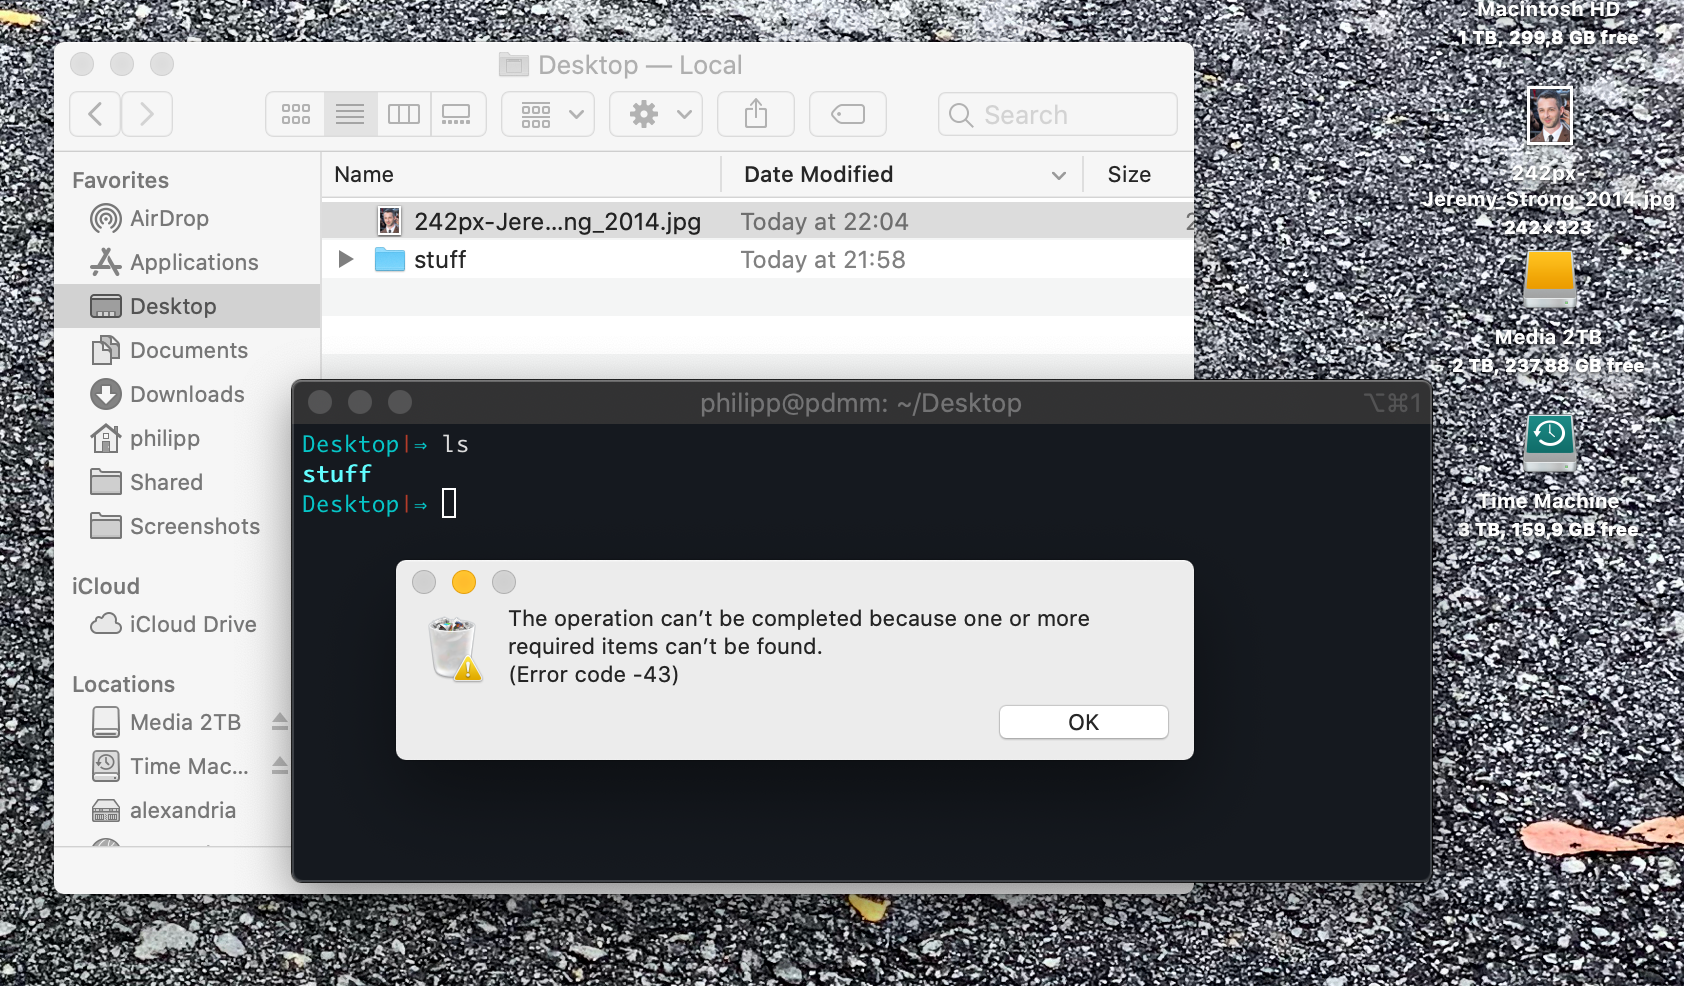Select the Time Machine drive desktop icon
The image size is (1684, 986).
pos(1549,443)
